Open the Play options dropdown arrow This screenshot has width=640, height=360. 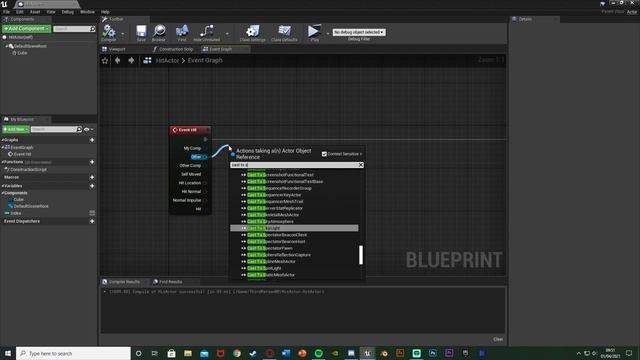coord(327,33)
